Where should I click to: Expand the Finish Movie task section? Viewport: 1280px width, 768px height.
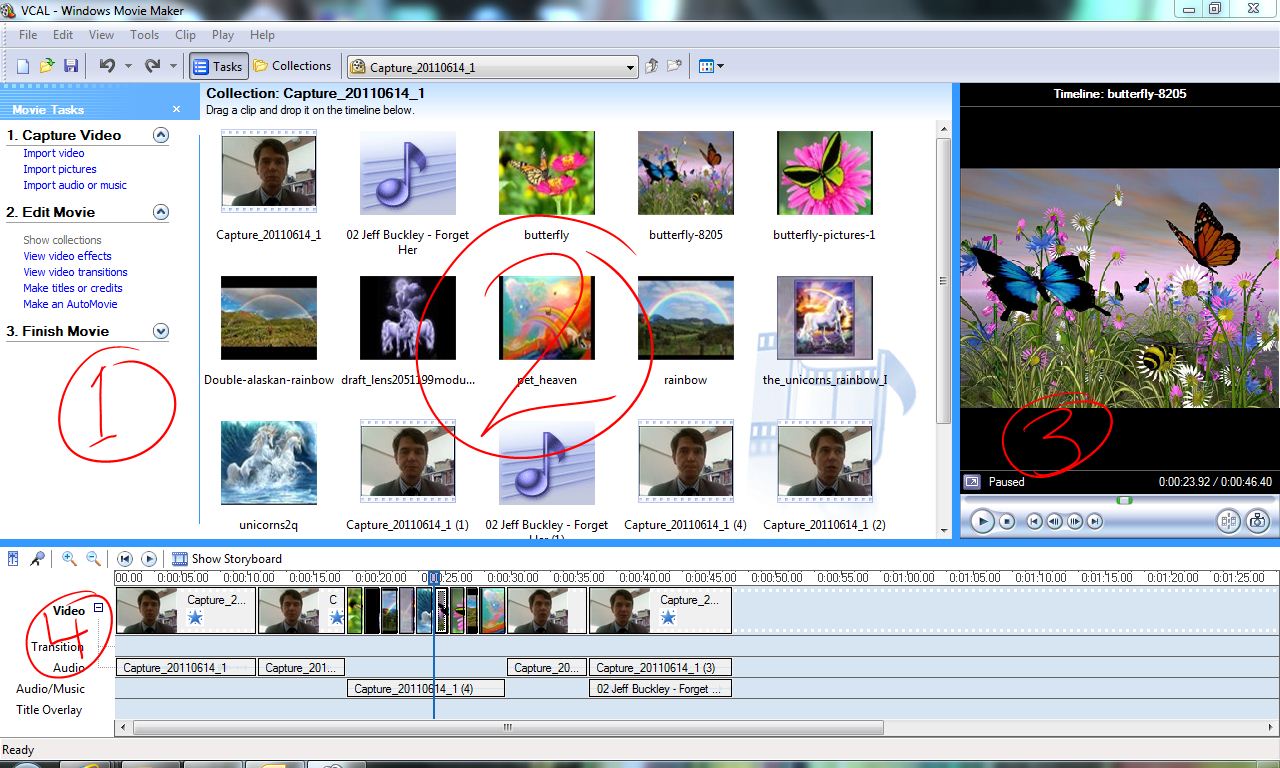coord(161,331)
